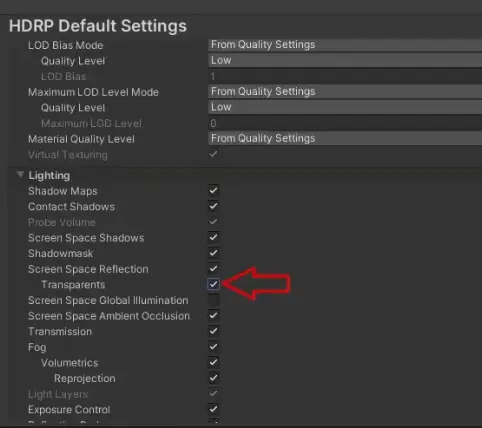
Task: Click the Probe Volume label
Action: (x=62, y=222)
